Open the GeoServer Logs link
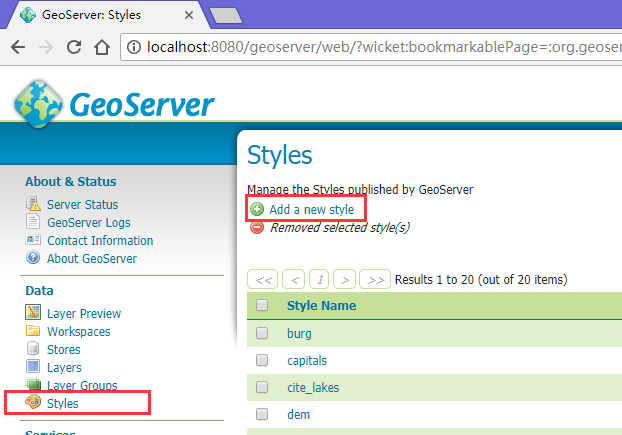 [x=89, y=223]
